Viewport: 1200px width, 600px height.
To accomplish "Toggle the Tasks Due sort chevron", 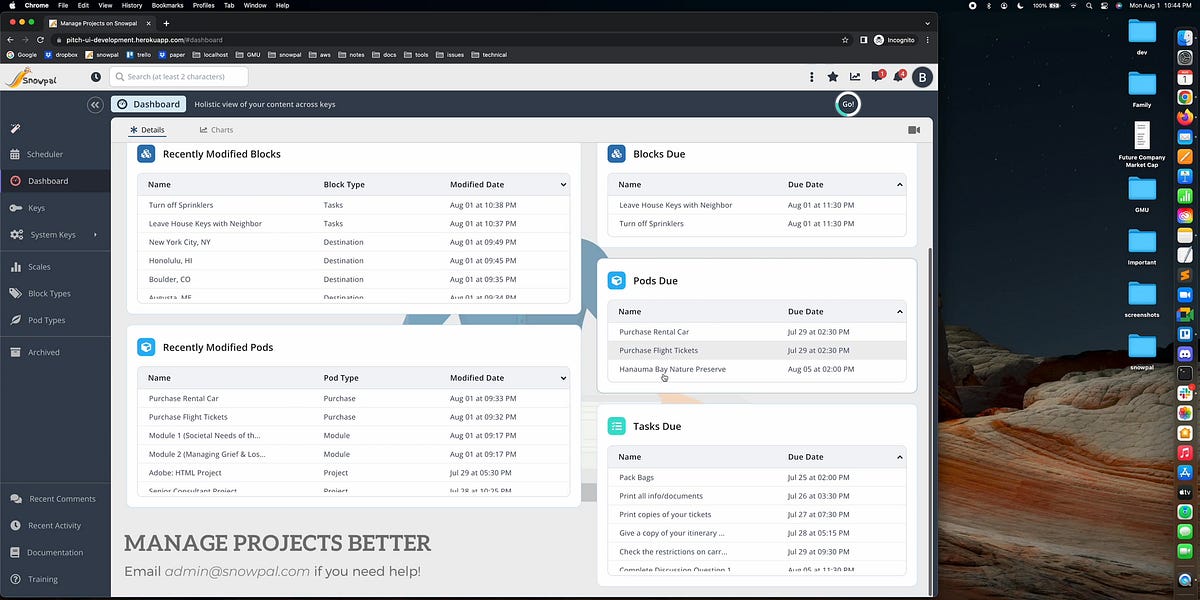I will (900, 457).
